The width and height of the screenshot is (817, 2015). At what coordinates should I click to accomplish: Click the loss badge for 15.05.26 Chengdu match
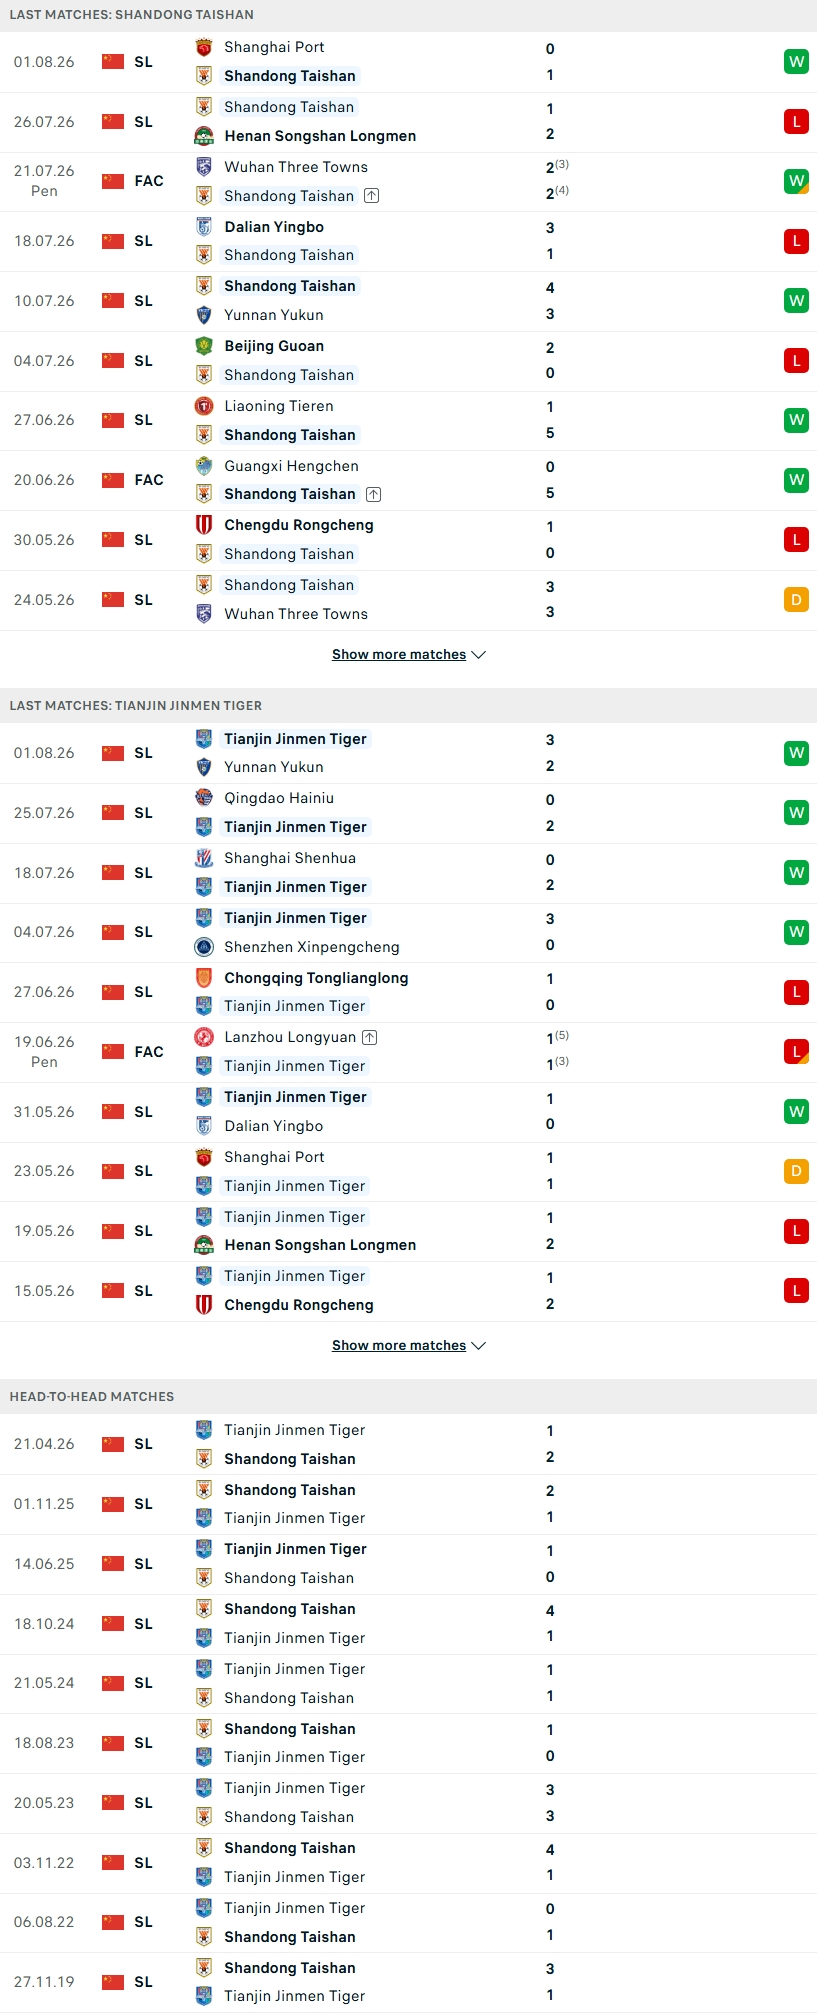(796, 1291)
